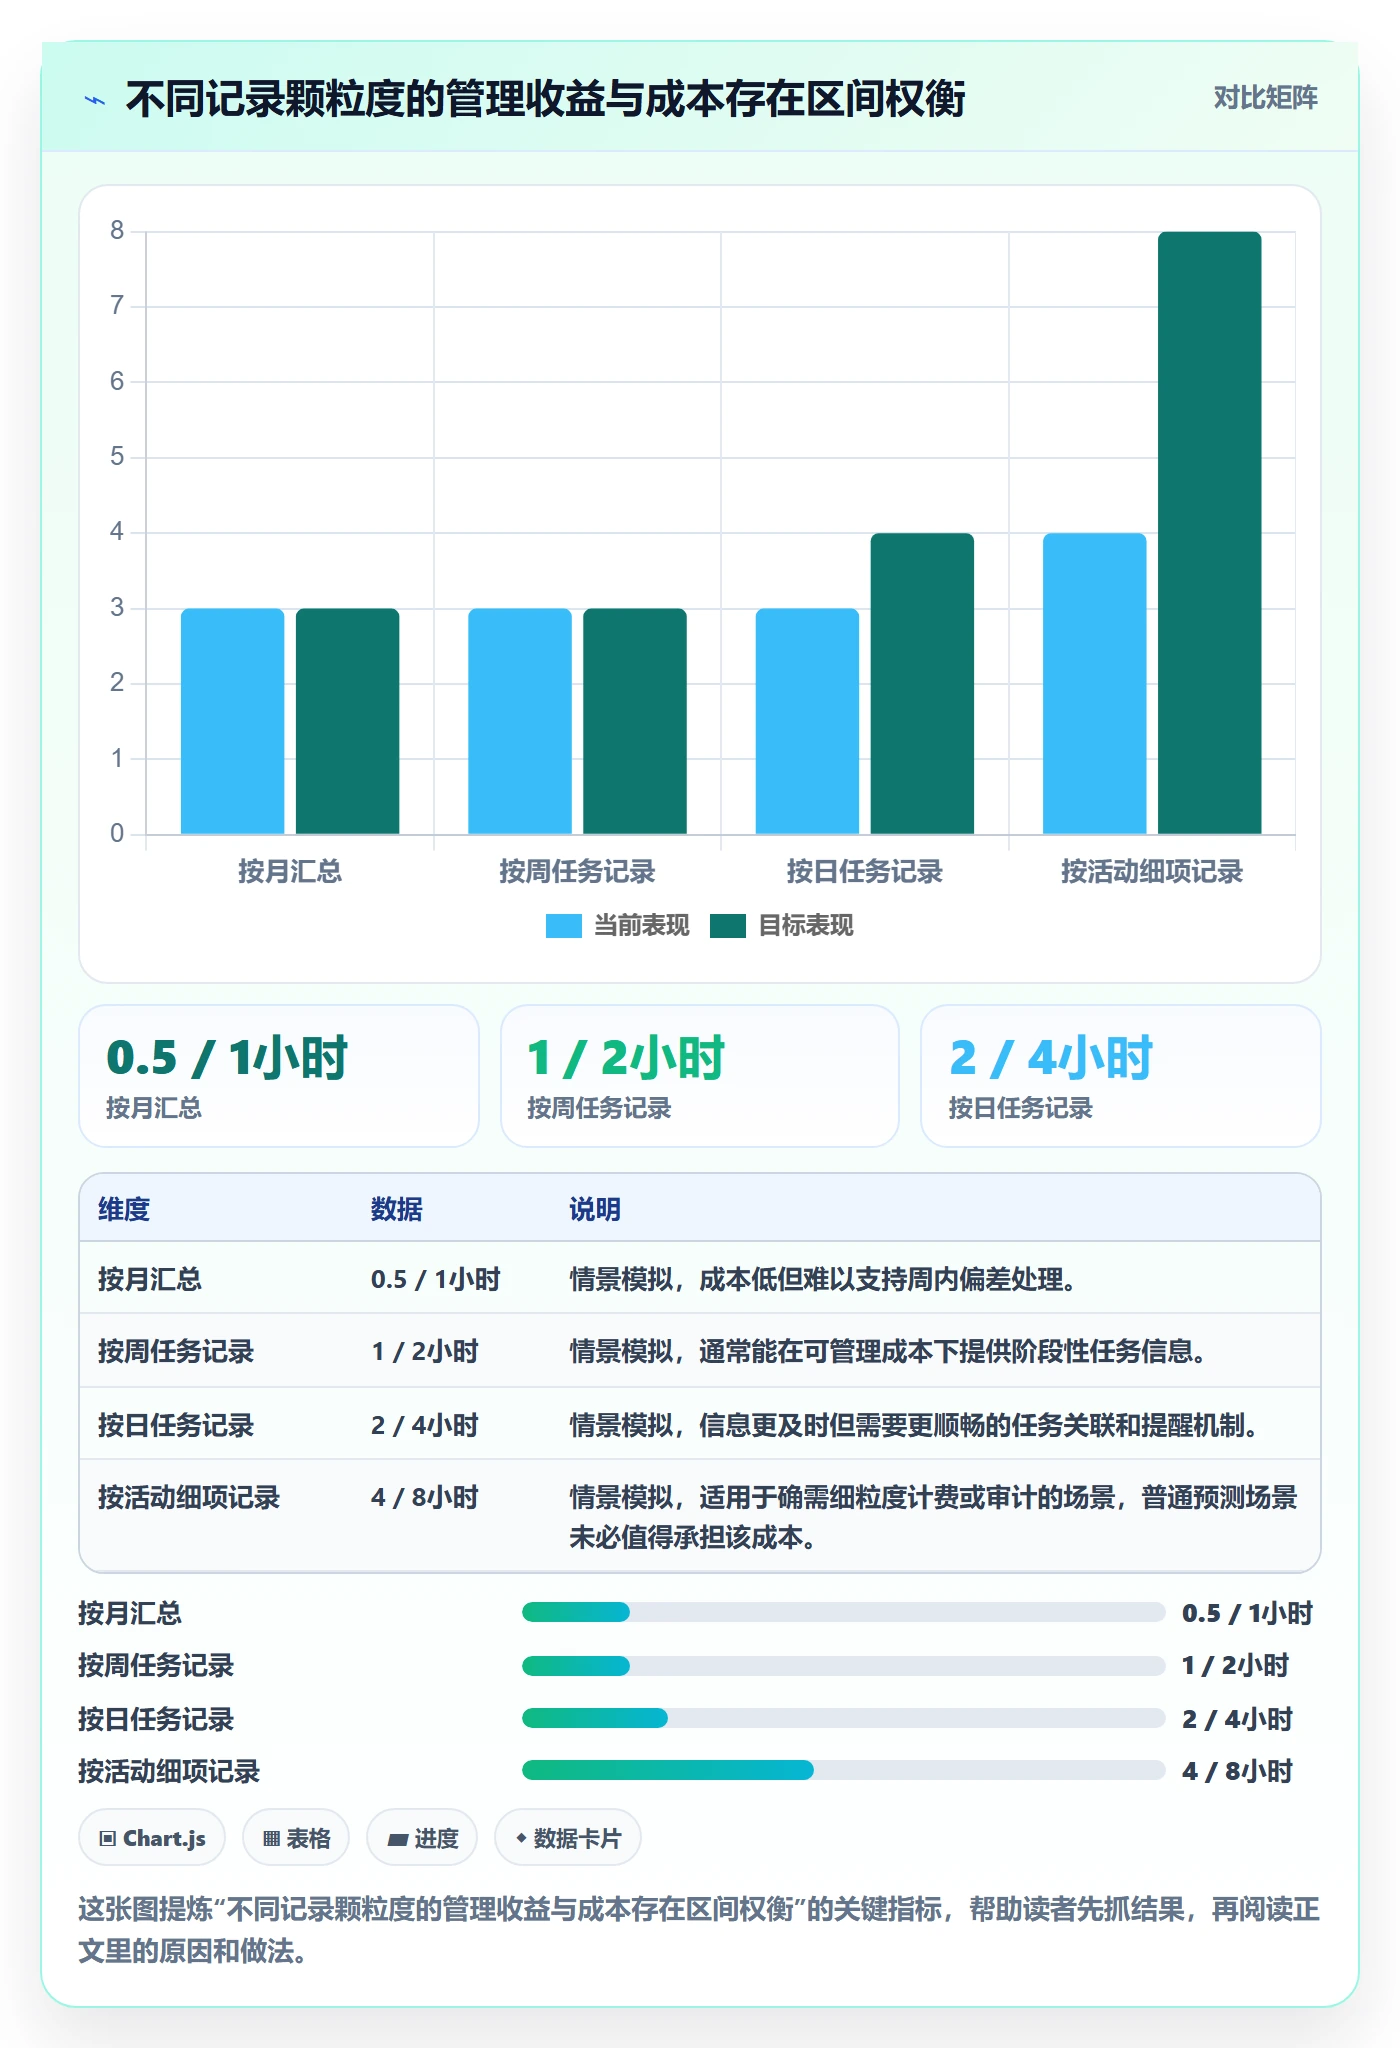Viewport: 1400px width, 2048px height.
Task: Open the 0.5 / 1小时 data card
Action: [279, 1076]
